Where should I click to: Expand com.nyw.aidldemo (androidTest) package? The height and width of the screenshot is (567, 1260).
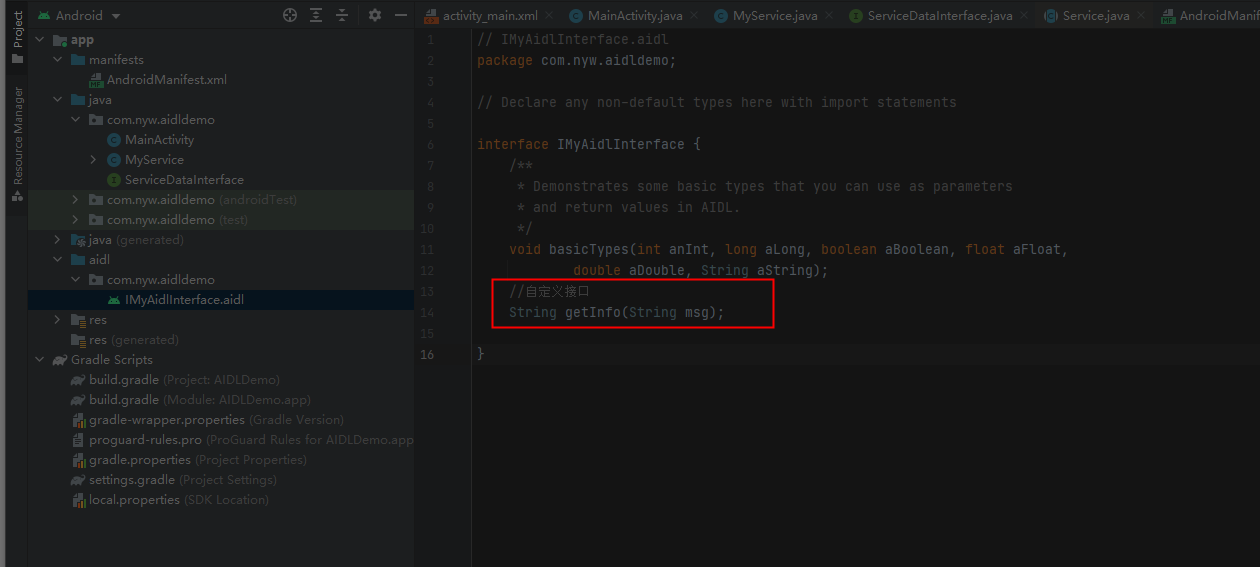(x=76, y=200)
